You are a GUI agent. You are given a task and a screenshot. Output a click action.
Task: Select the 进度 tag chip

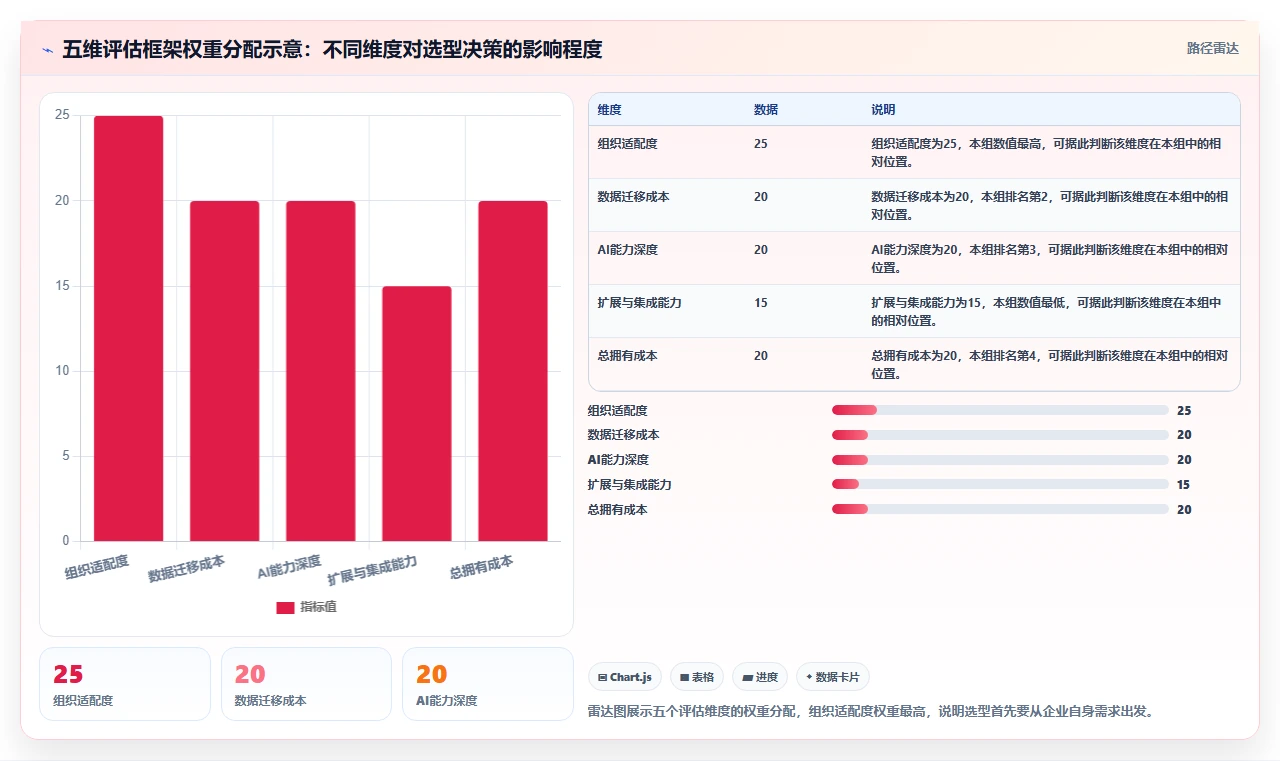click(760, 677)
